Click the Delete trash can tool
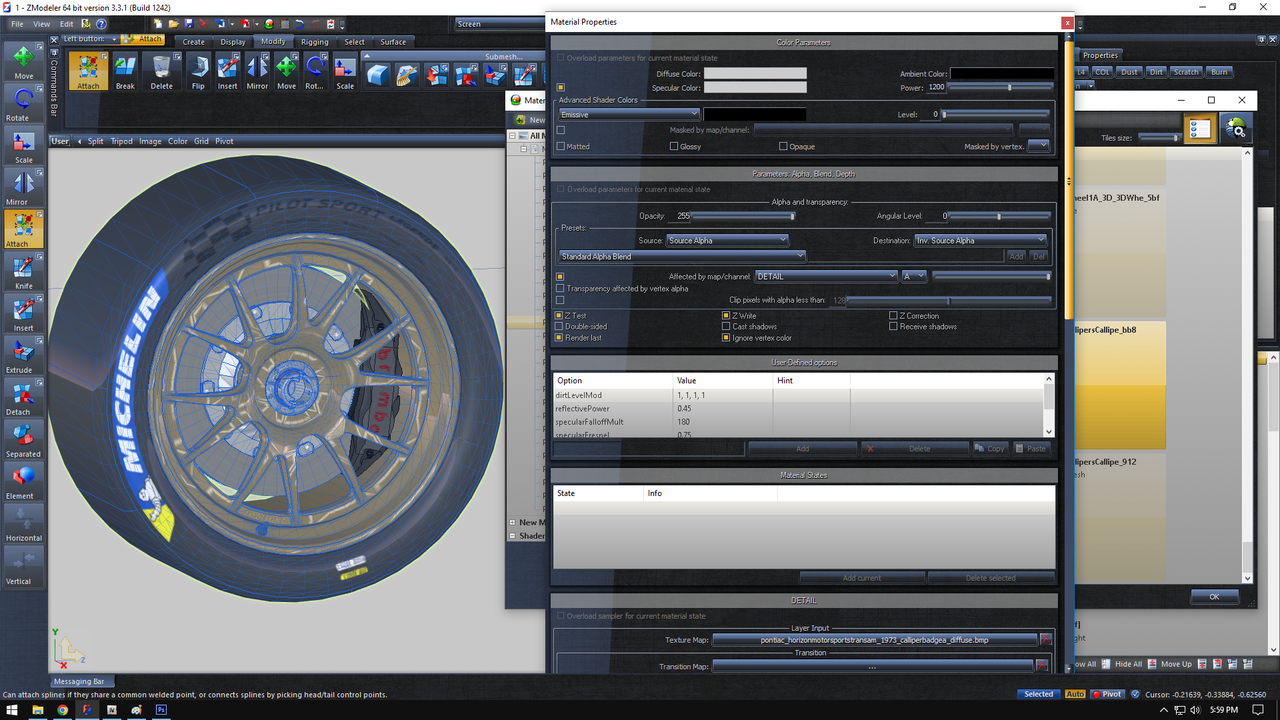This screenshot has height=720, width=1280. pyautogui.click(x=161, y=71)
